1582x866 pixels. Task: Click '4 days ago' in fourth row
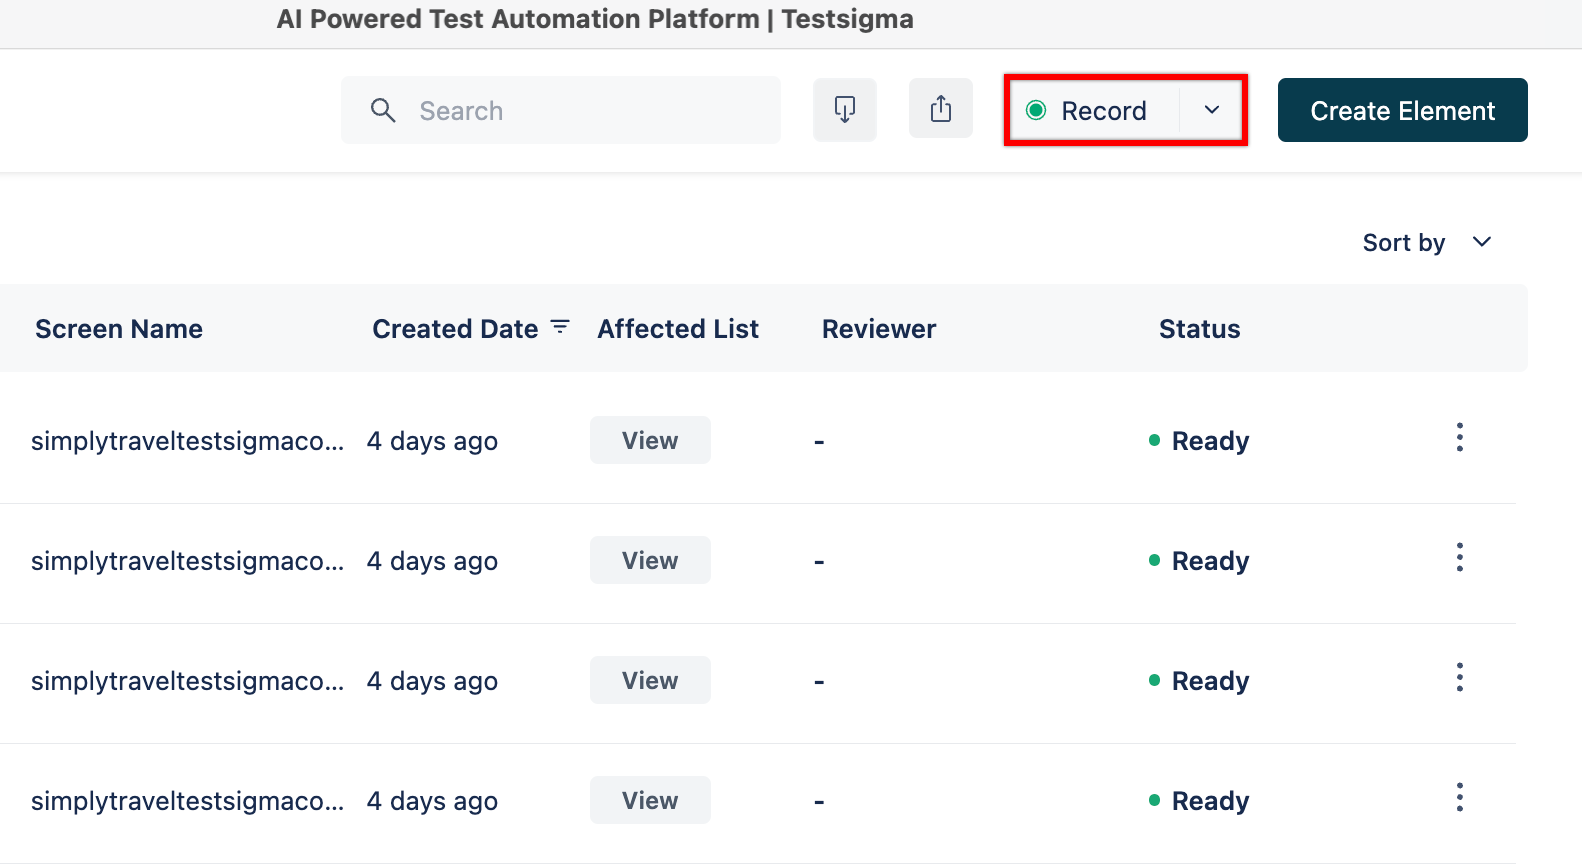point(432,801)
